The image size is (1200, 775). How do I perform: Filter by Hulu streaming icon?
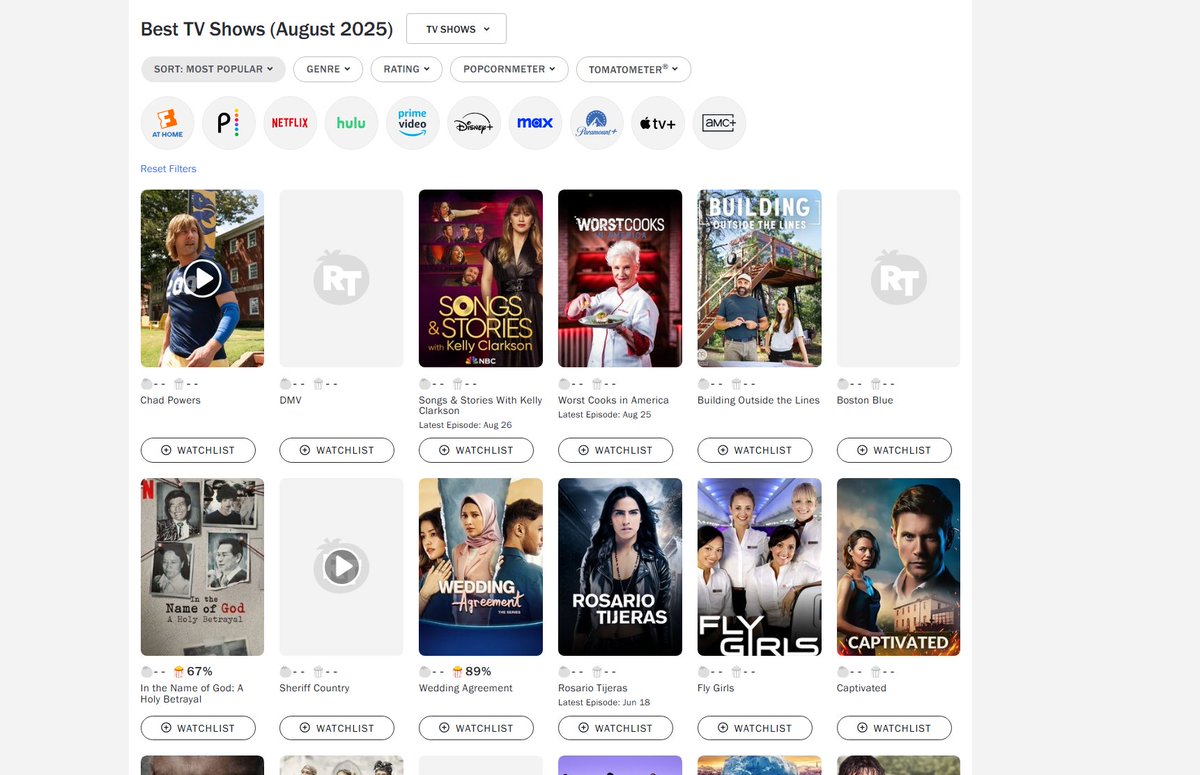[351, 123]
